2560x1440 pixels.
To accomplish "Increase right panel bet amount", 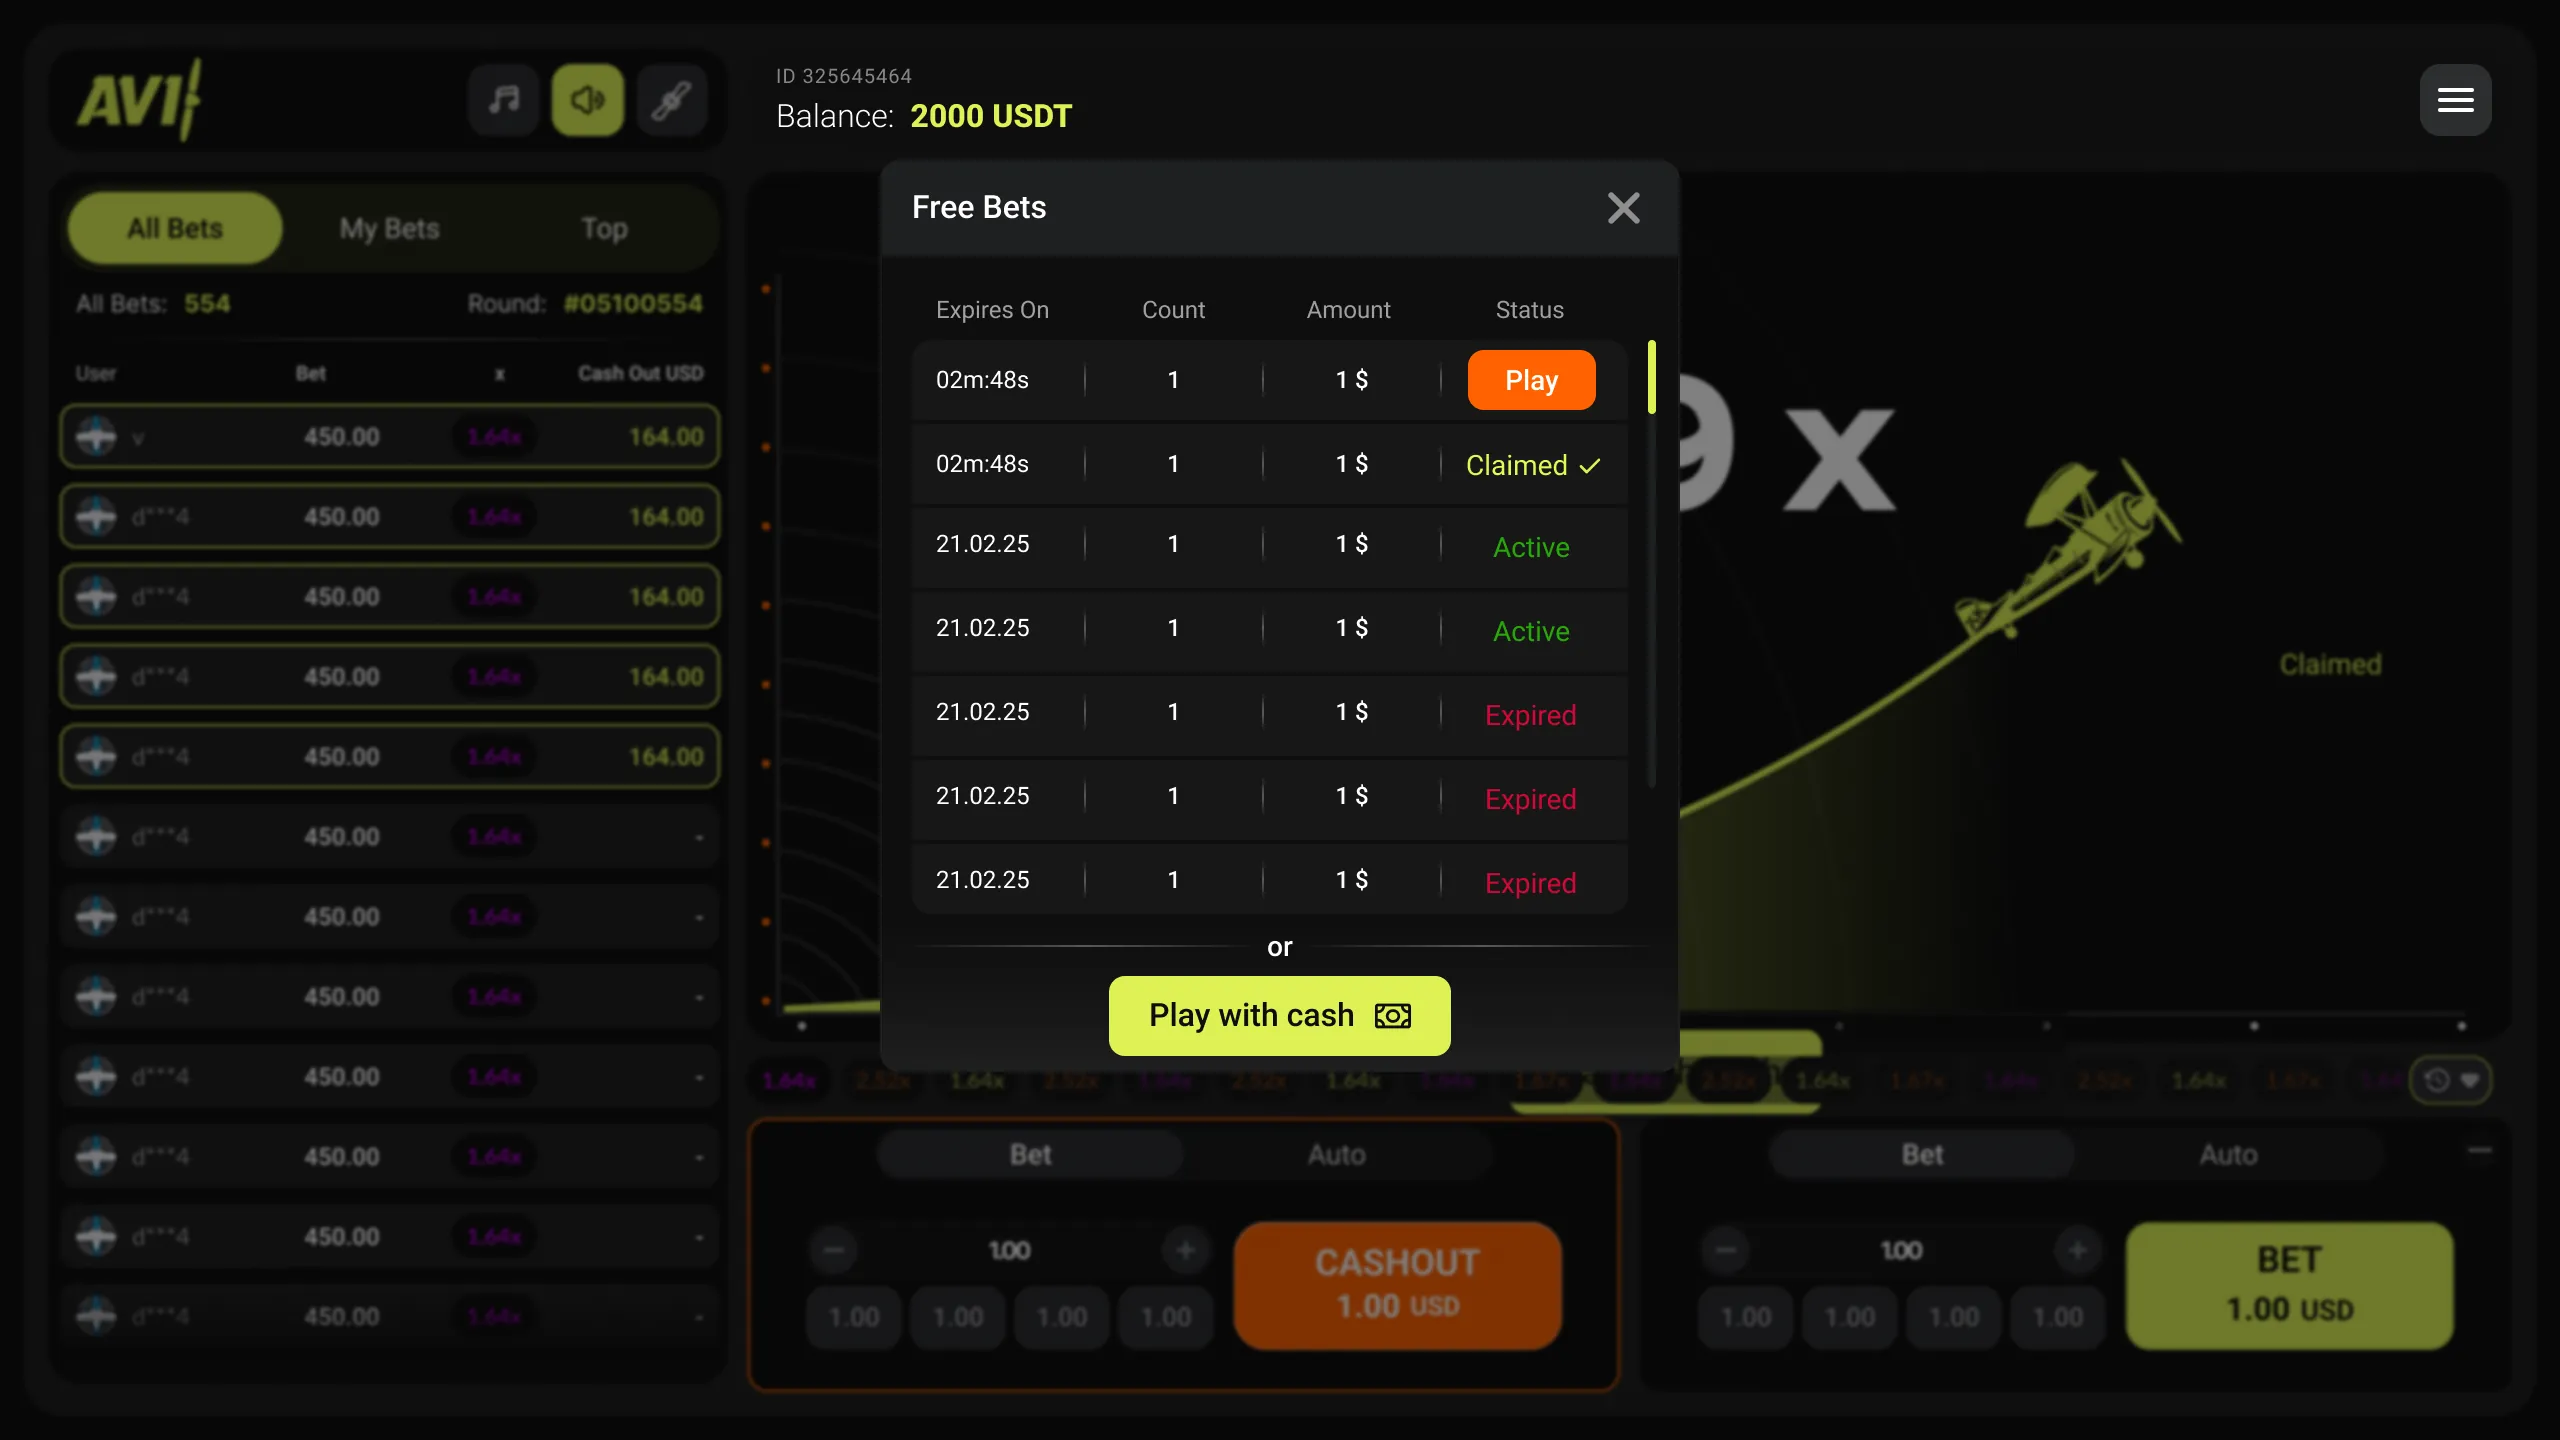I will 2078,1250.
